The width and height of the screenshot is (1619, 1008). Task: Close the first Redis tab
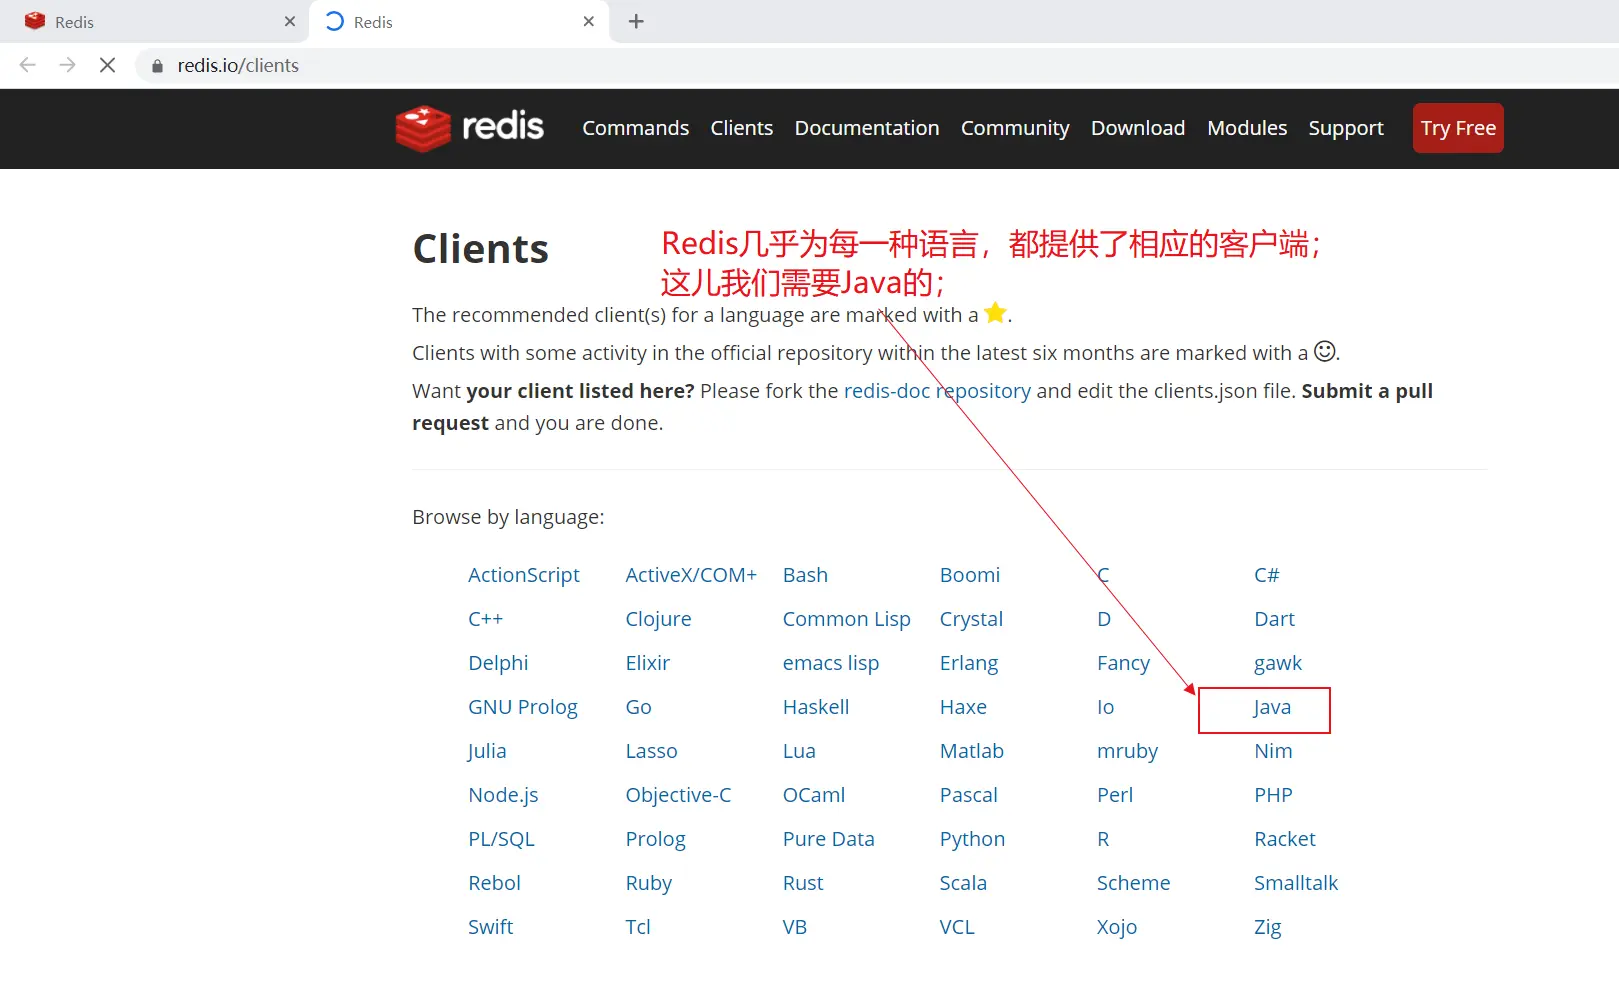click(290, 21)
